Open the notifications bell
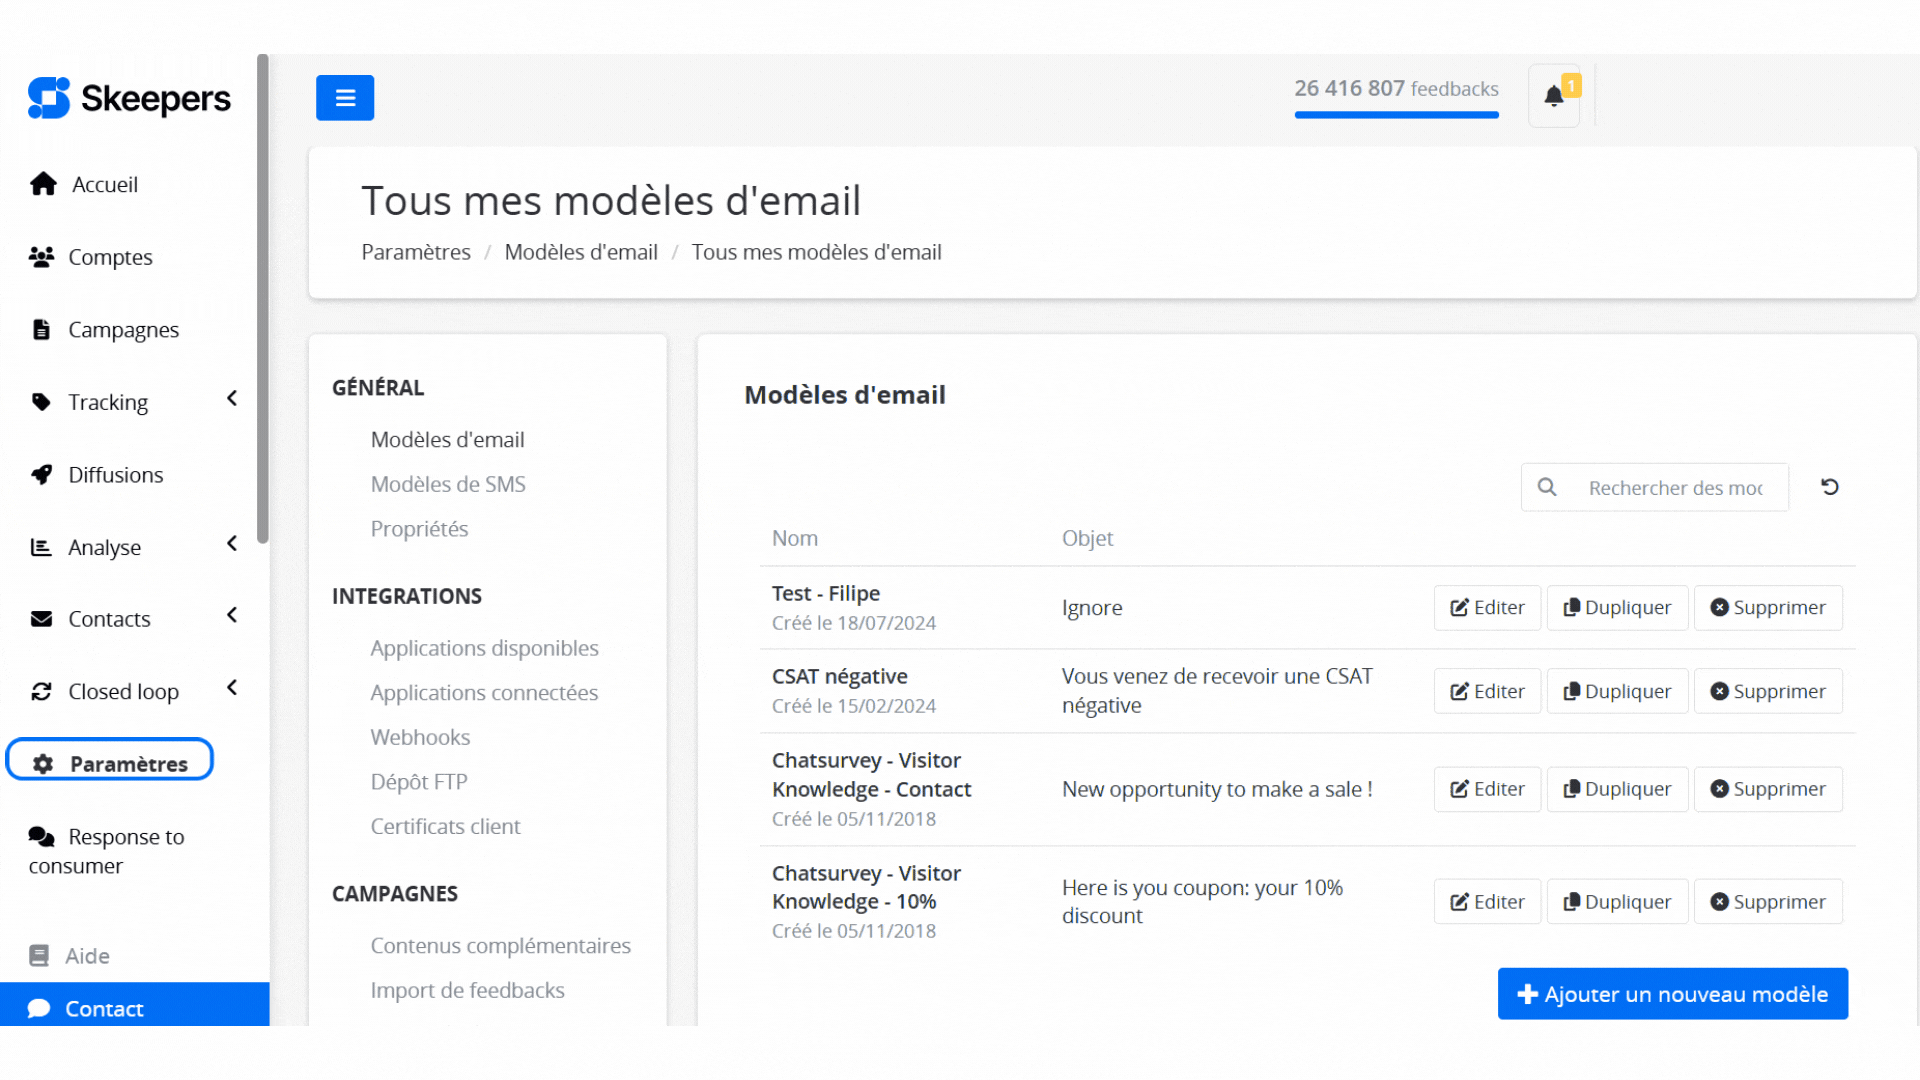Image resolution: width=1920 pixels, height=1080 pixels. (x=1554, y=94)
